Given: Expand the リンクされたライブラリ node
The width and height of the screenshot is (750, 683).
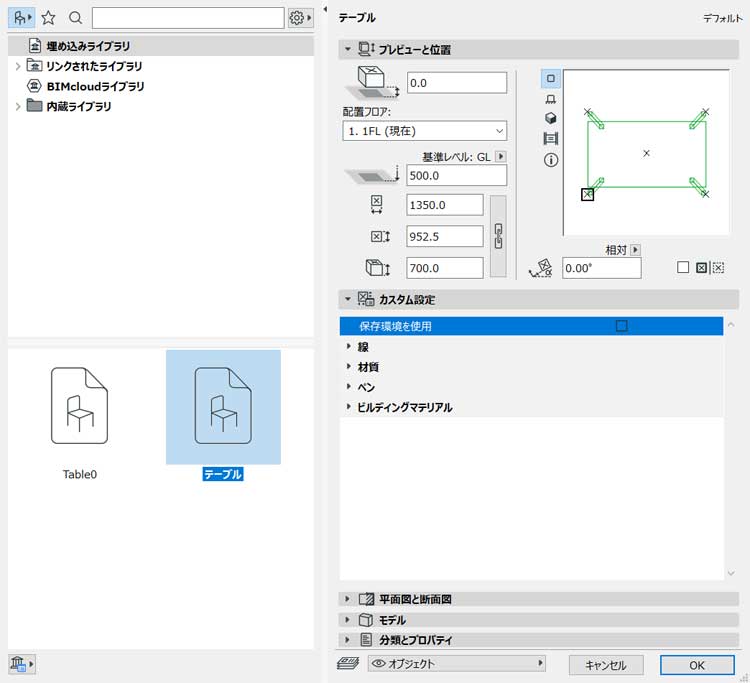Looking at the screenshot, I should tap(18, 66).
